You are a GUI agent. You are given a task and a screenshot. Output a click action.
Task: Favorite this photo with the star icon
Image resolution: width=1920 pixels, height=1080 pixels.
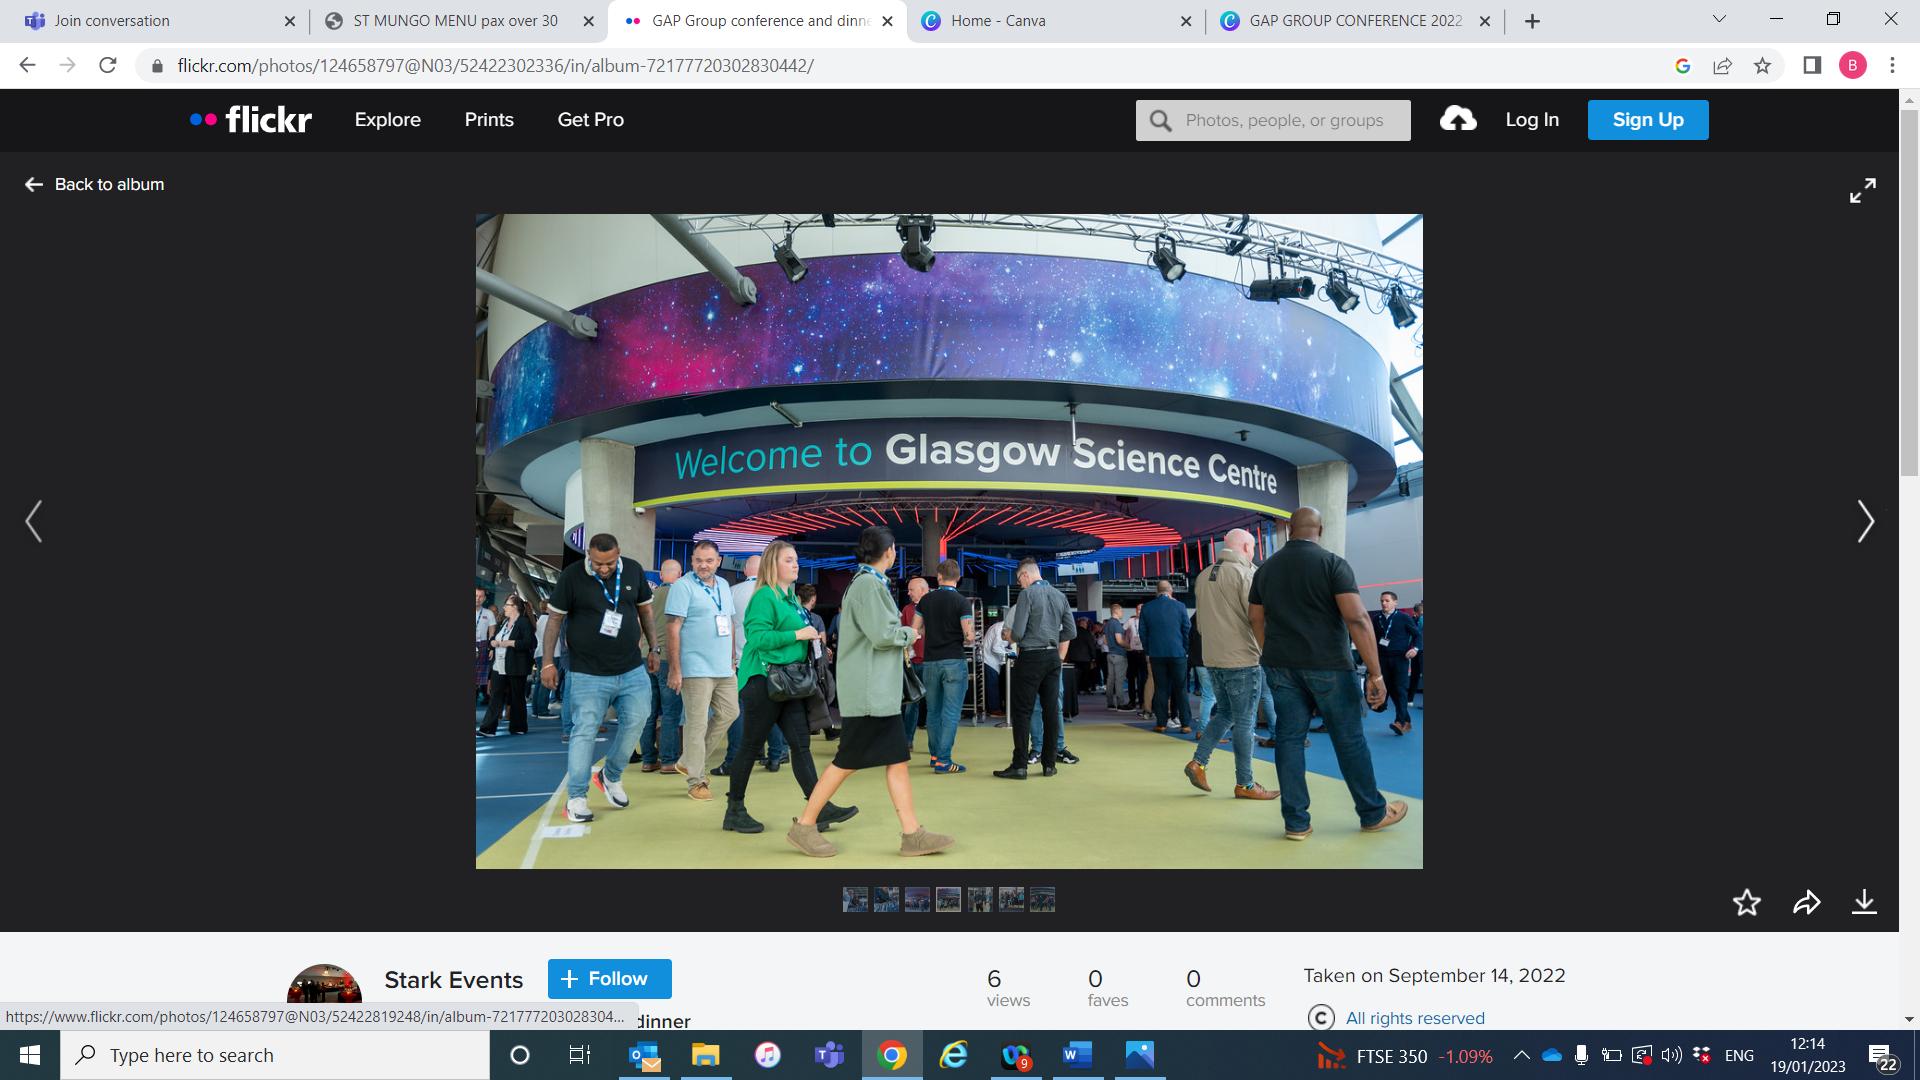1746,903
